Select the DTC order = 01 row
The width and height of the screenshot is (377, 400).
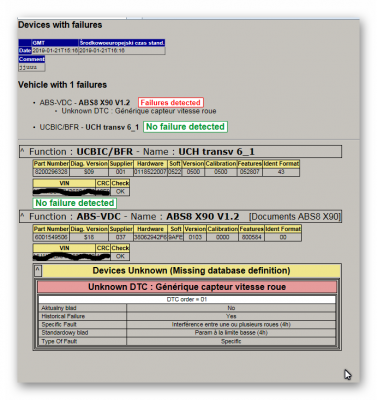coord(187,299)
